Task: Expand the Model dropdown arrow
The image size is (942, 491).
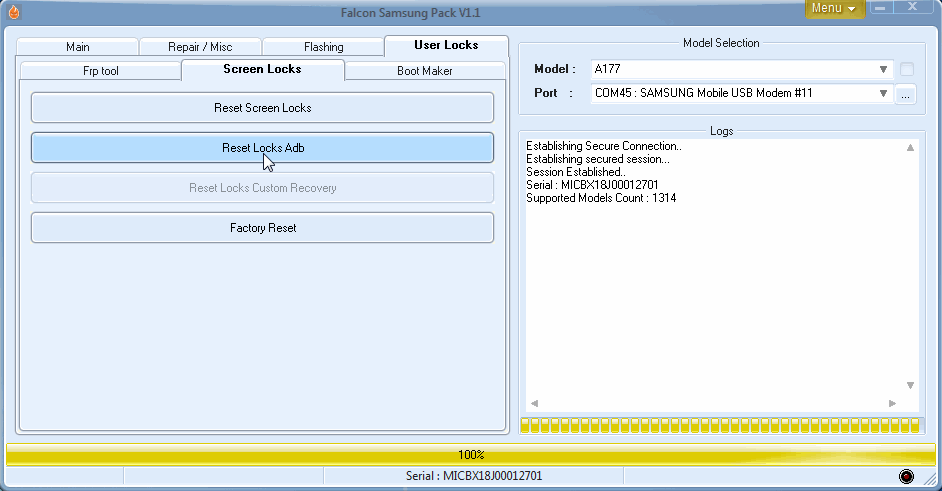Action: pos(883,69)
